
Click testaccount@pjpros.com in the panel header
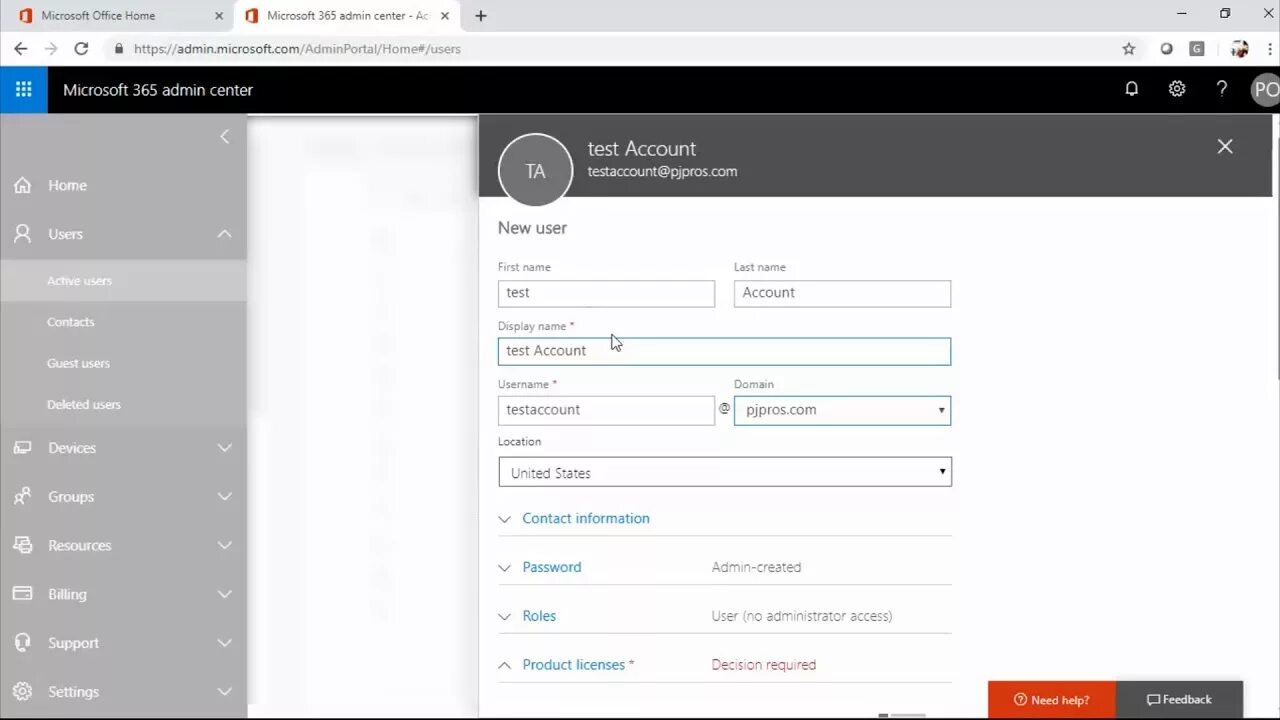point(662,172)
